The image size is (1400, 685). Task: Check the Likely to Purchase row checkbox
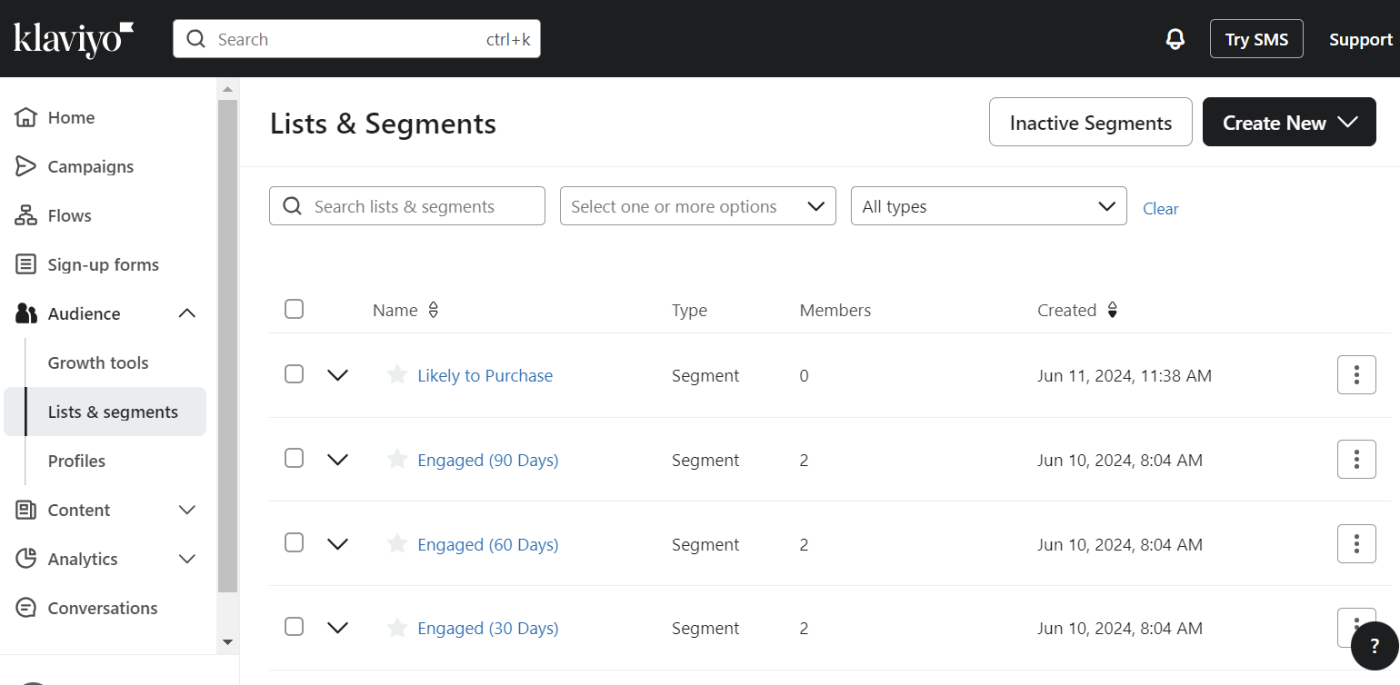click(x=294, y=374)
